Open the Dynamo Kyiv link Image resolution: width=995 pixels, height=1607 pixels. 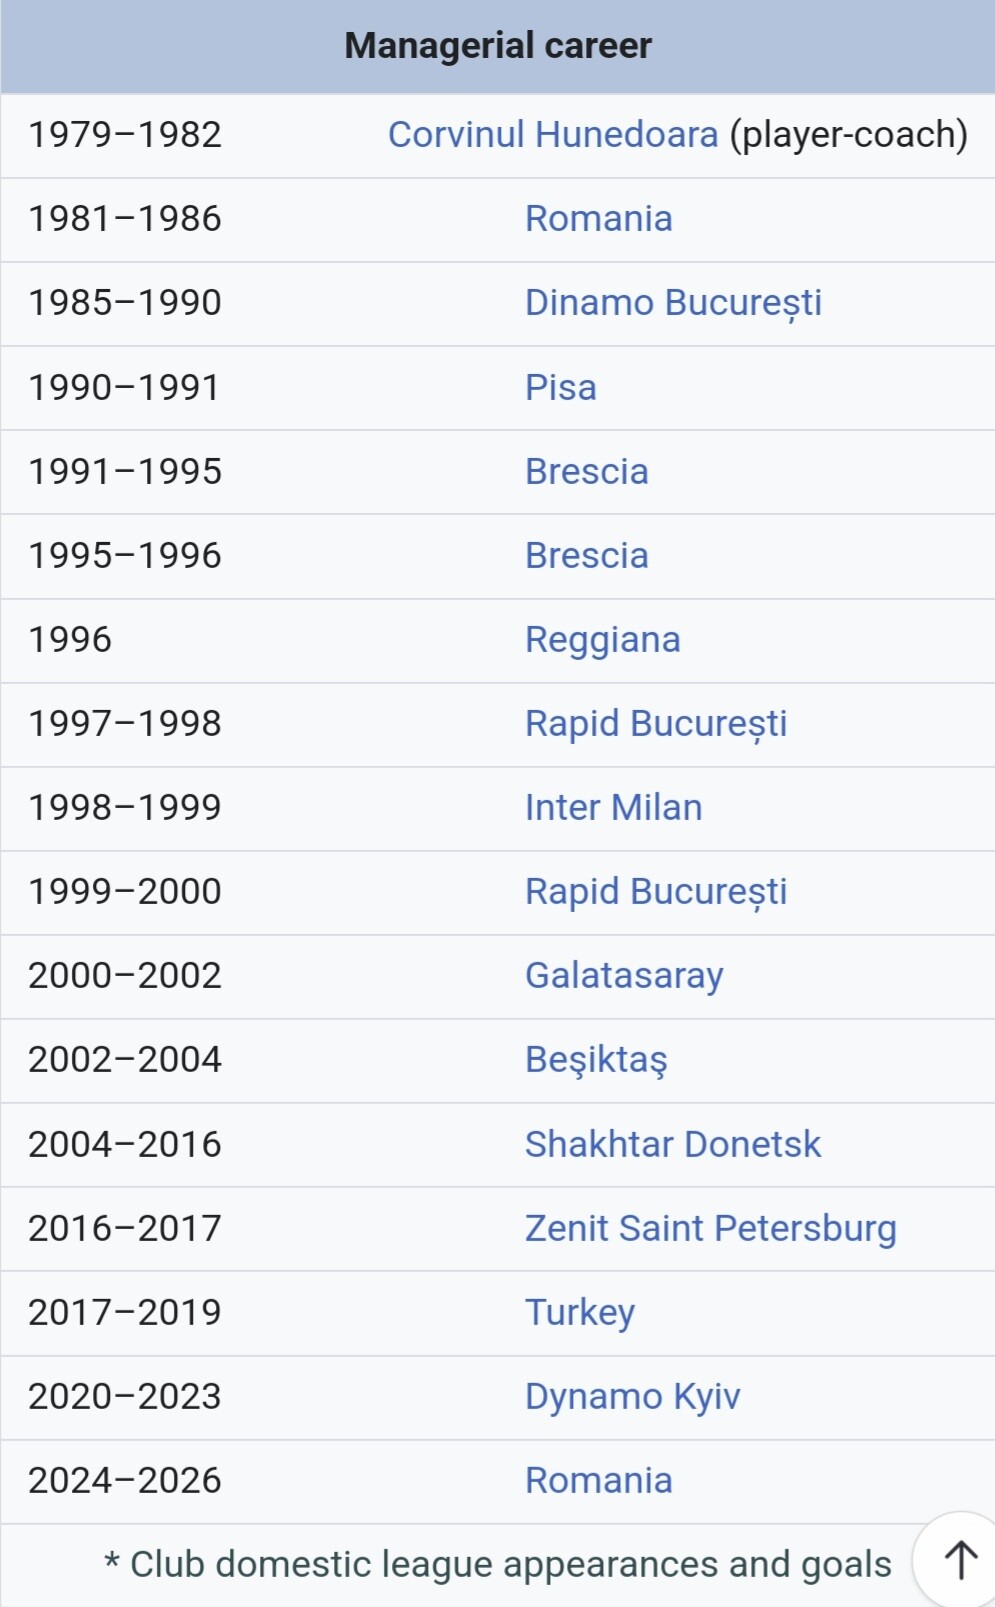633,1396
